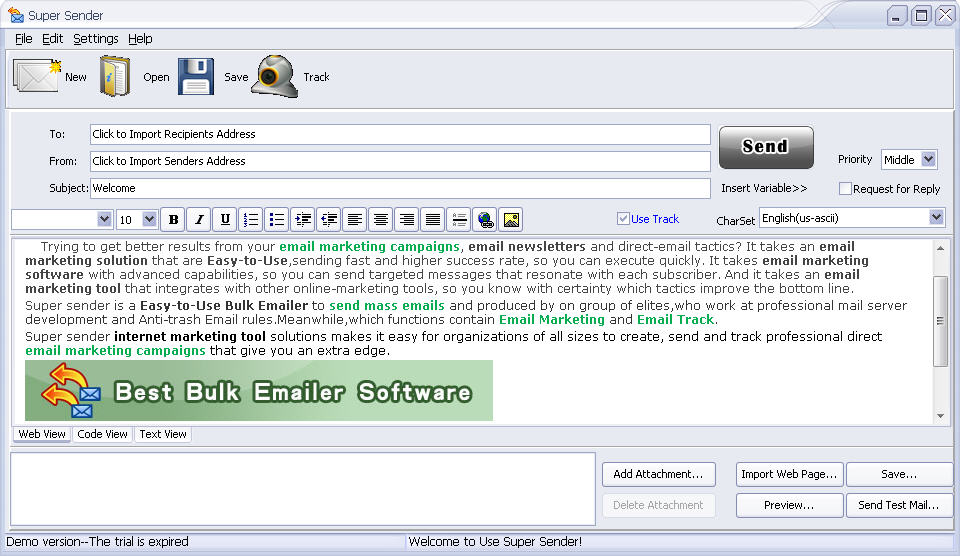960x556 pixels.
Task: Click the green 'send mass emails' link text
Action: coord(387,305)
